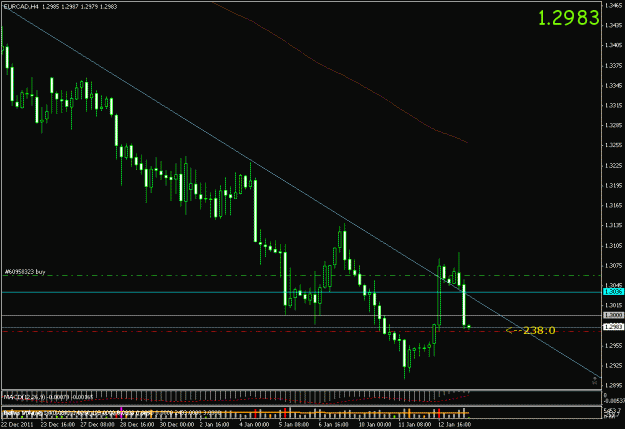Click the cyan 1.3036 price tag

coord(613,292)
